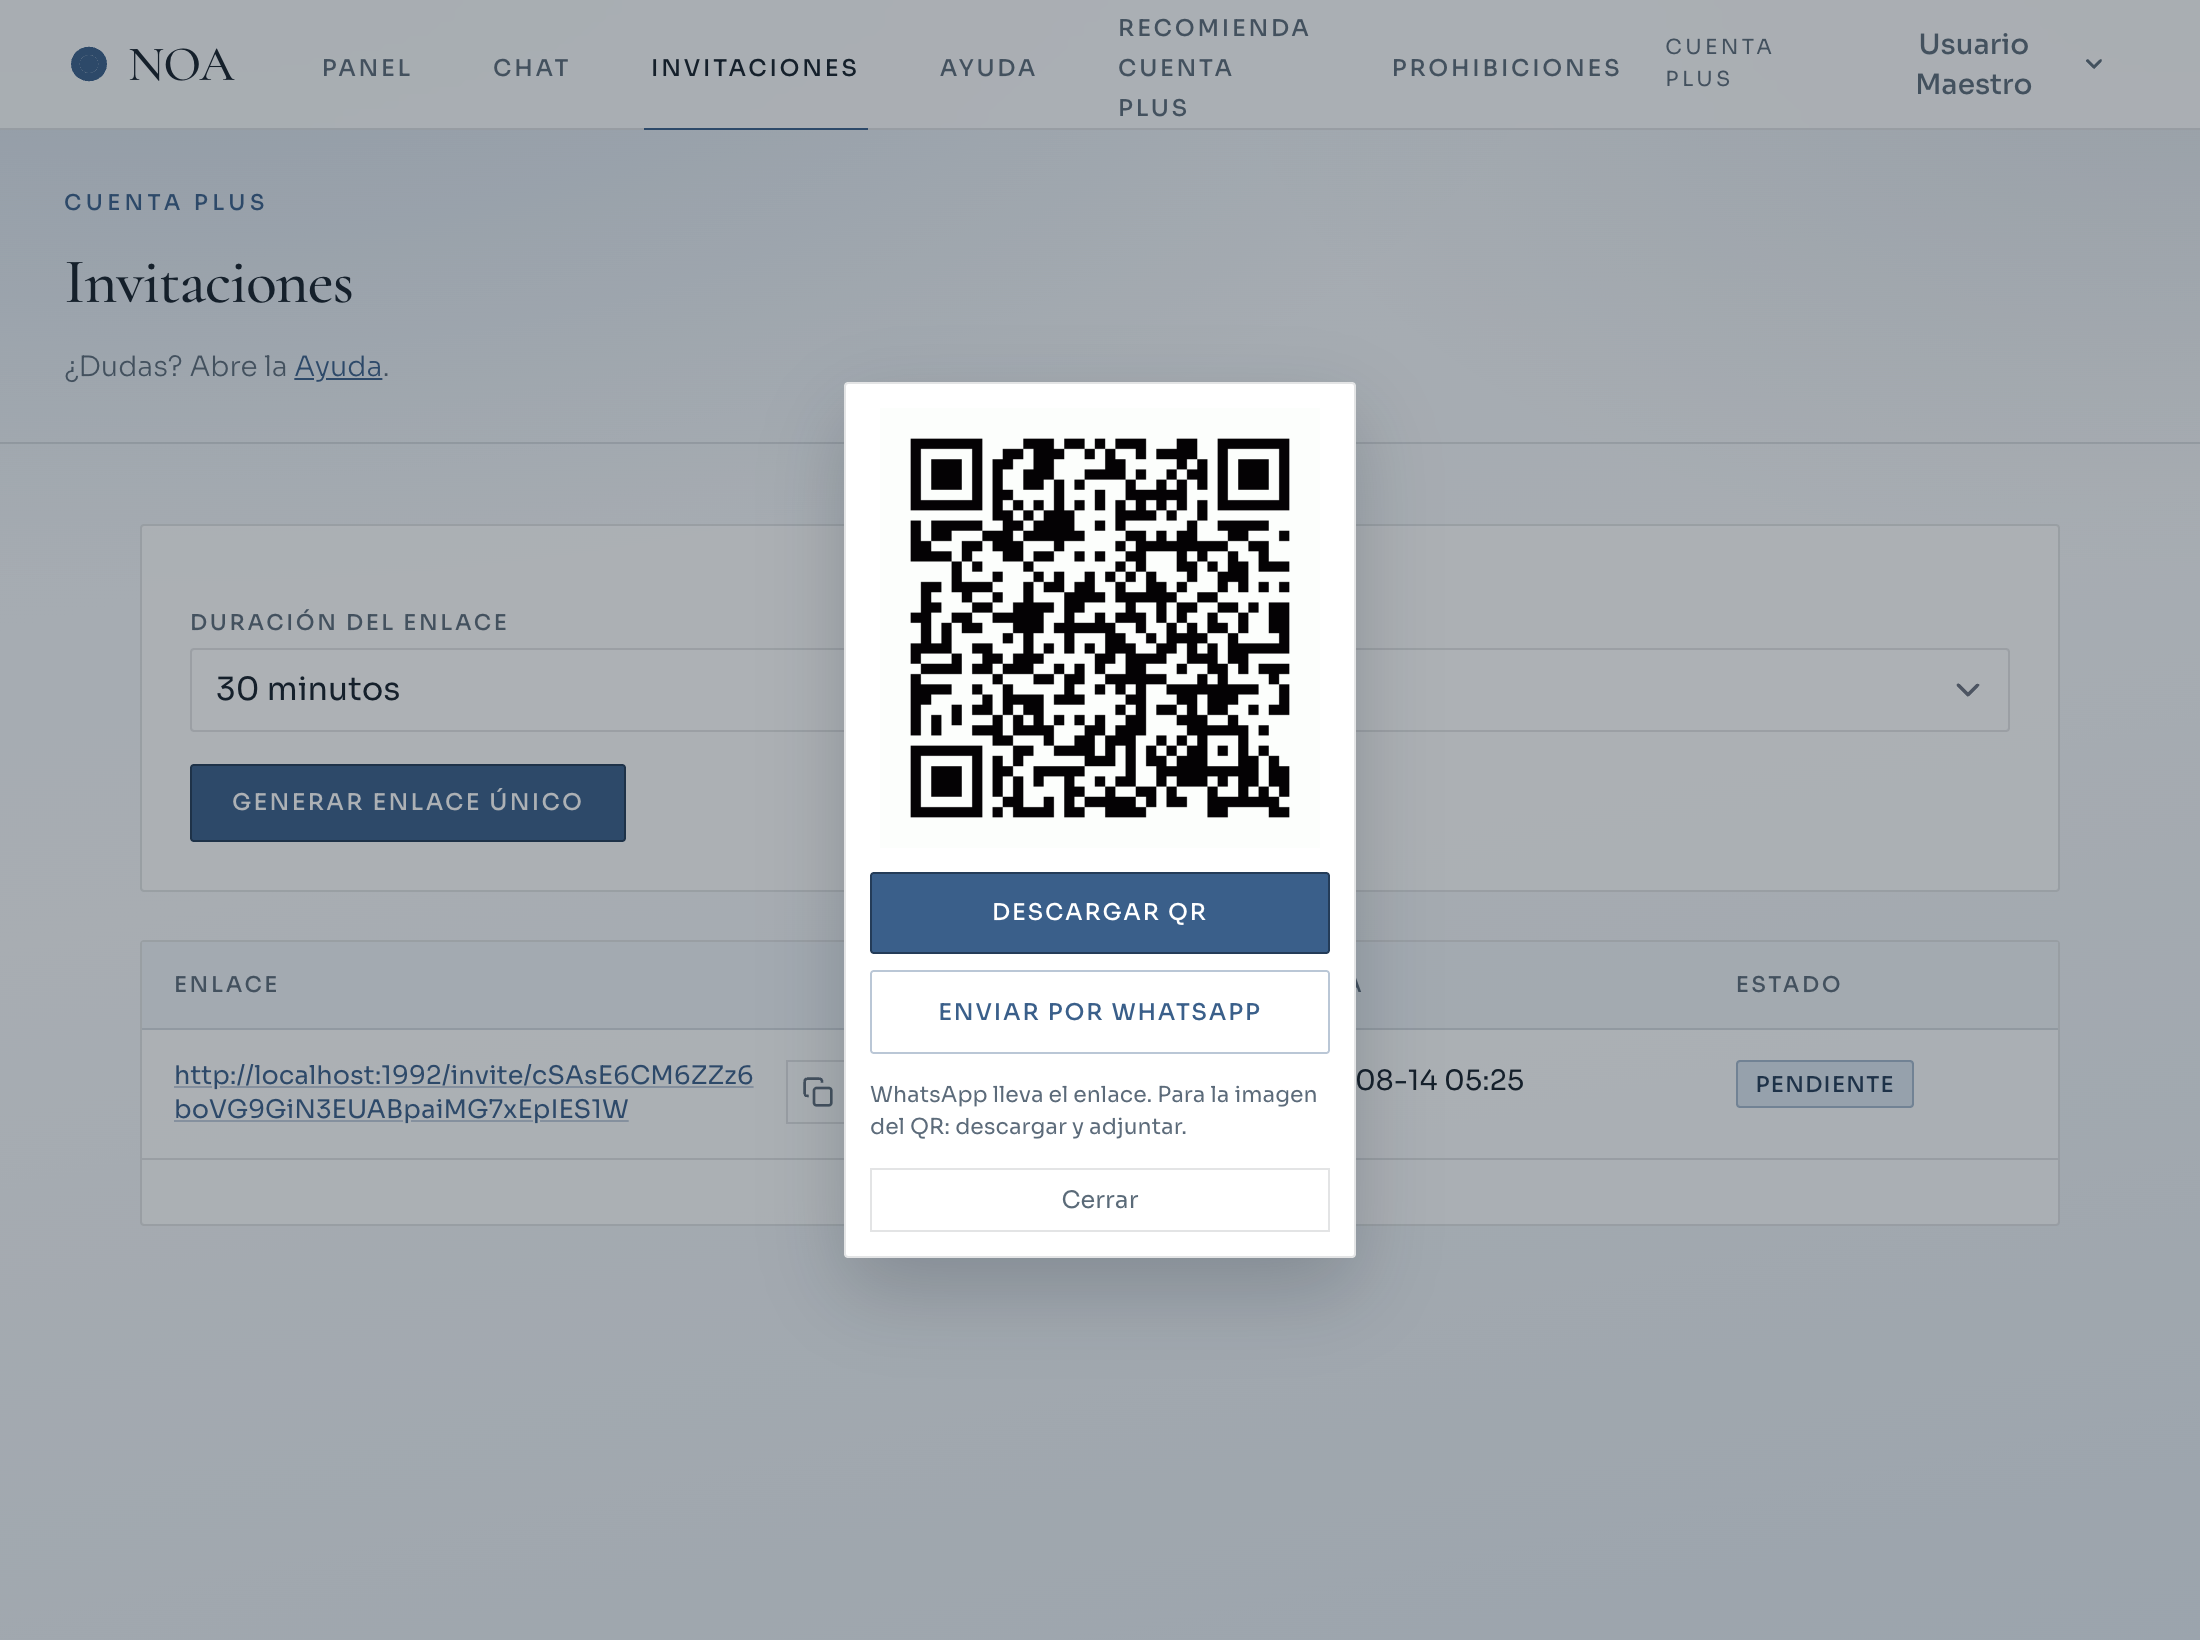
Task: Click the Enlace column header
Action: 226,985
